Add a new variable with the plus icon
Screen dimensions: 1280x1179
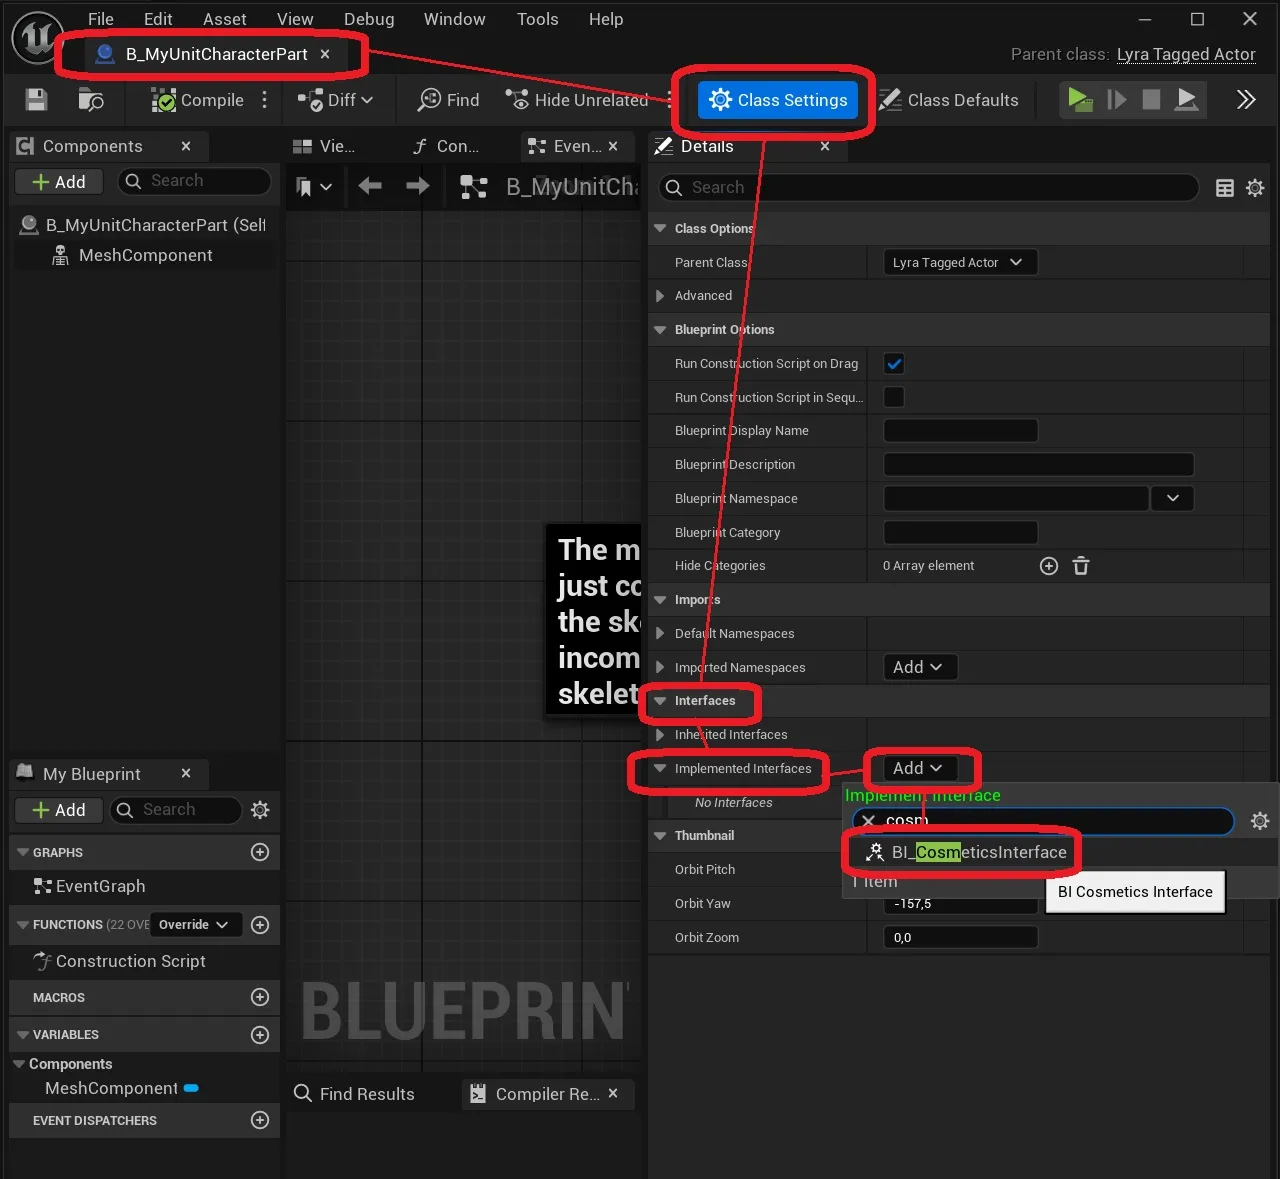click(x=260, y=1035)
